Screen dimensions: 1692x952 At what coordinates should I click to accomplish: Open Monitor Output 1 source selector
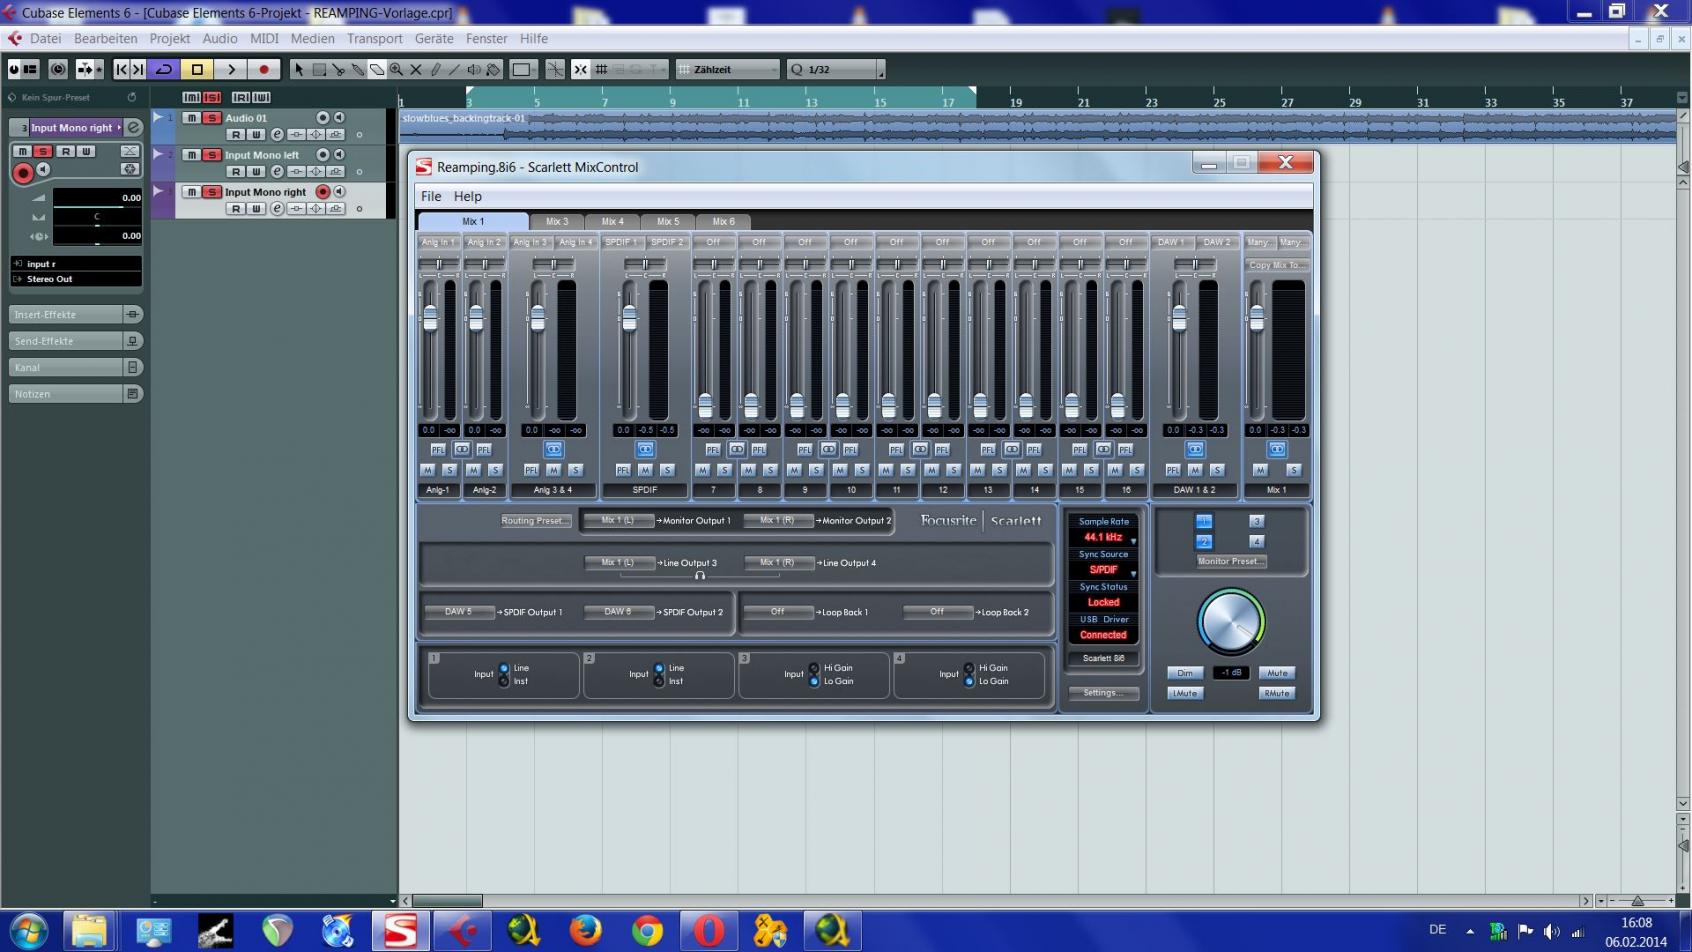pyautogui.click(x=618, y=520)
